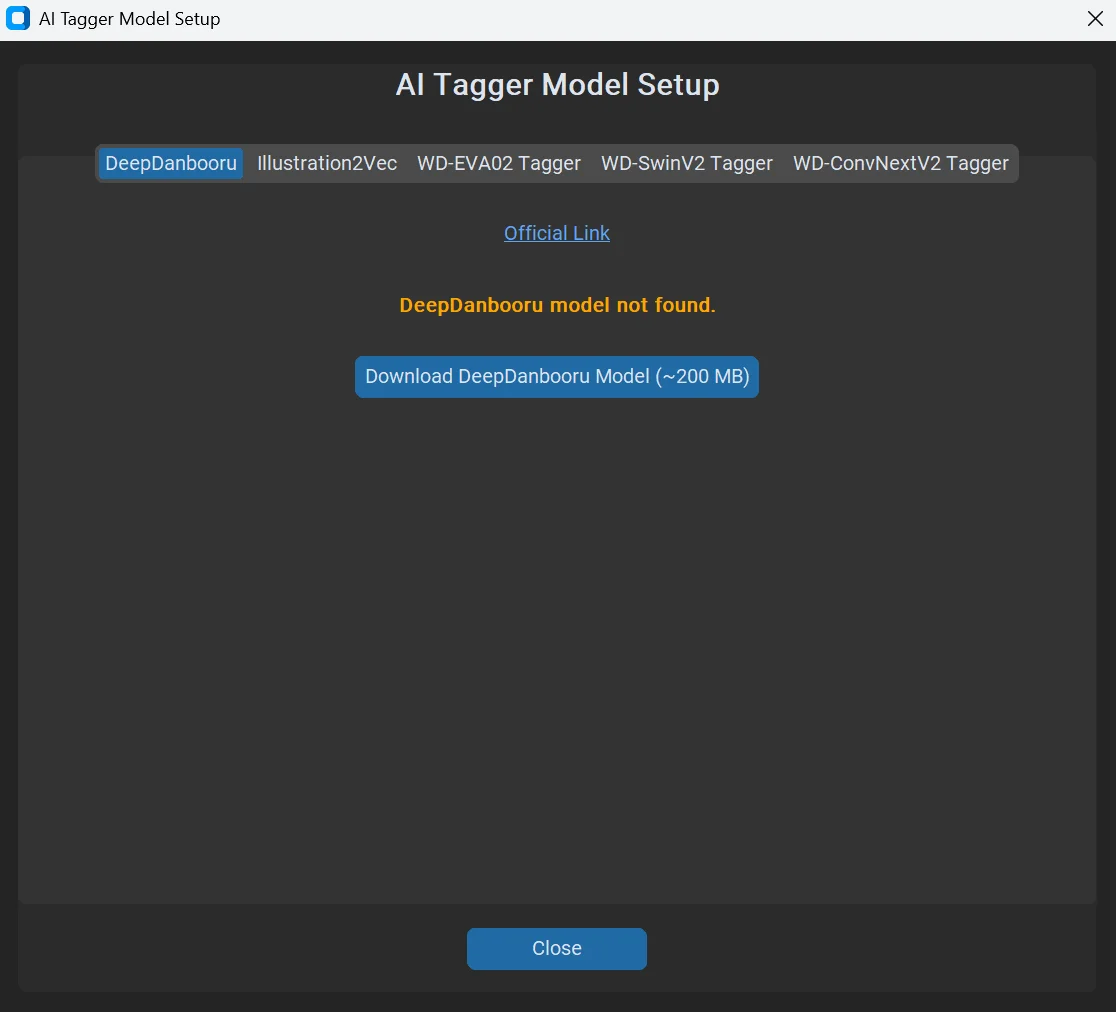Click the blue app icon in title bar
Screen dimensions: 1116x1012
pyautogui.click(x=18, y=19)
